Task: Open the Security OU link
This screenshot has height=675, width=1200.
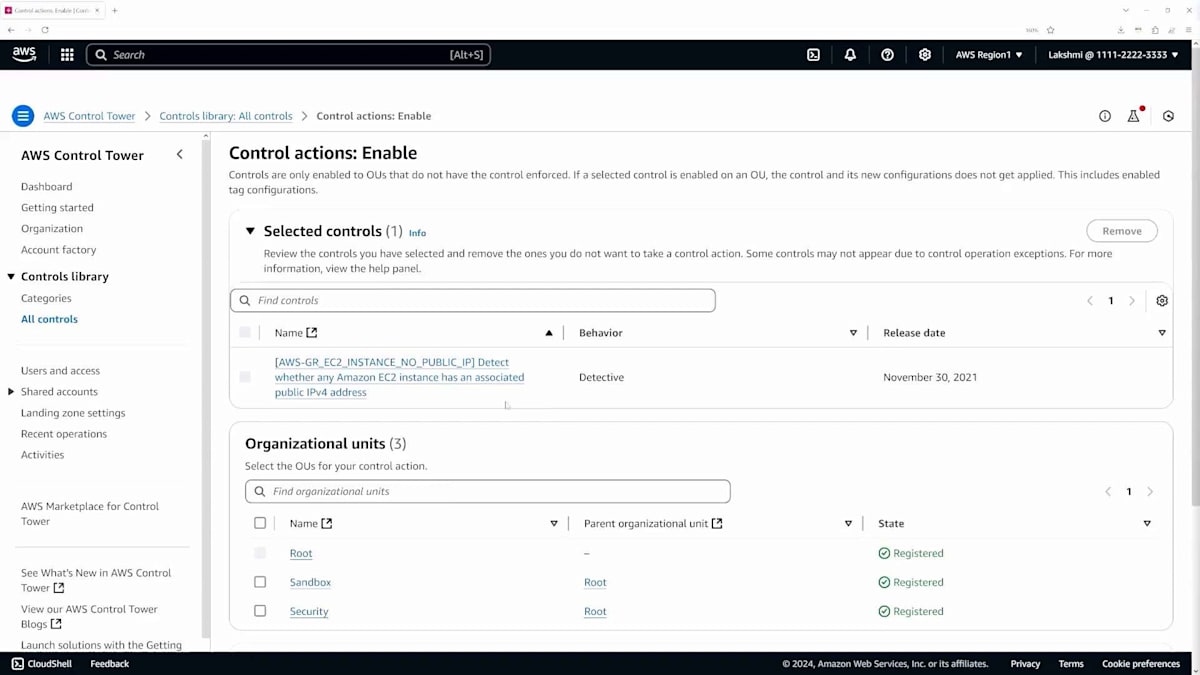Action: pos(309,611)
